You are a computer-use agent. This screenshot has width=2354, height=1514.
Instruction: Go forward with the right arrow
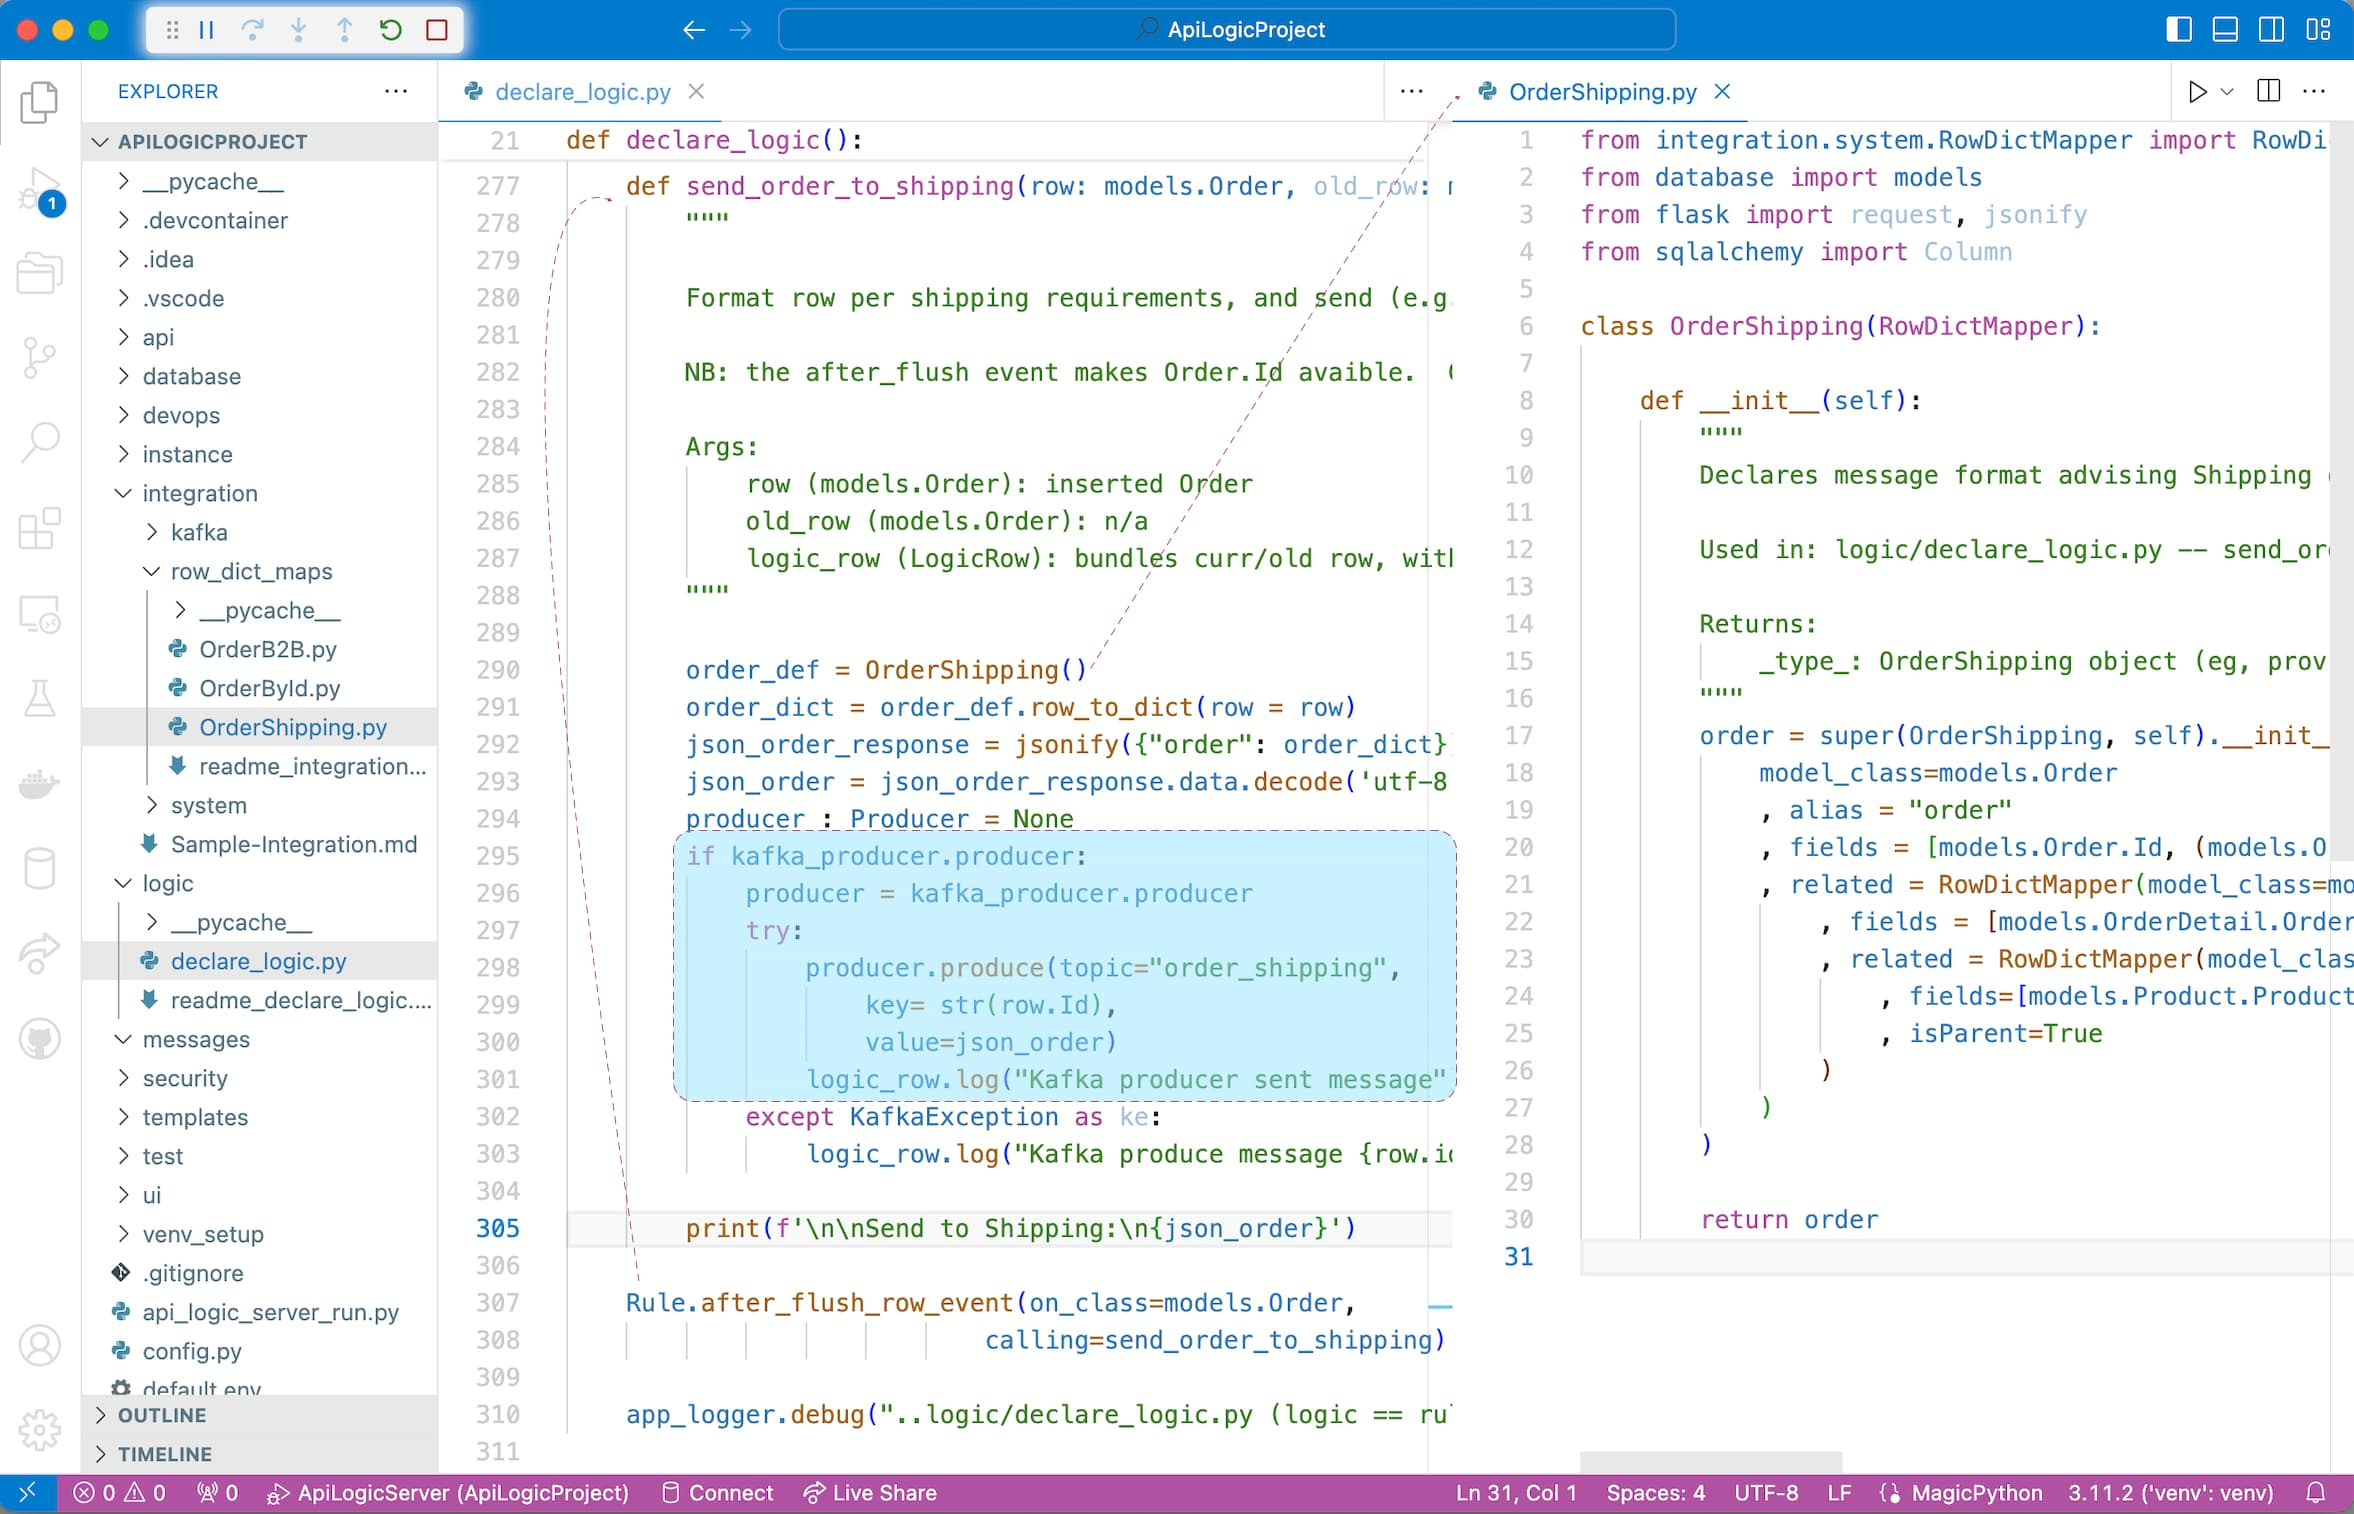pos(740,30)
